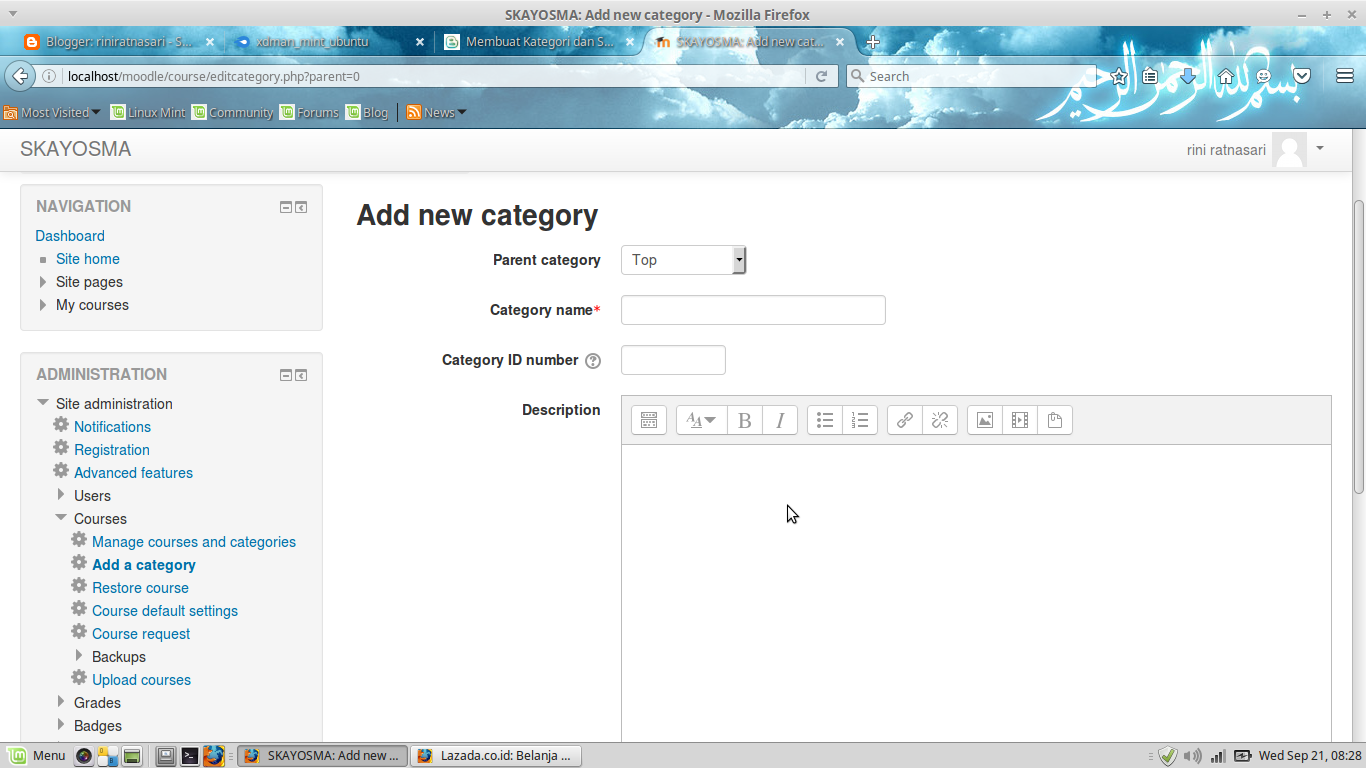Reload the page with the refresh icon
Screen dimensions: 1366x768
(822, 76)
